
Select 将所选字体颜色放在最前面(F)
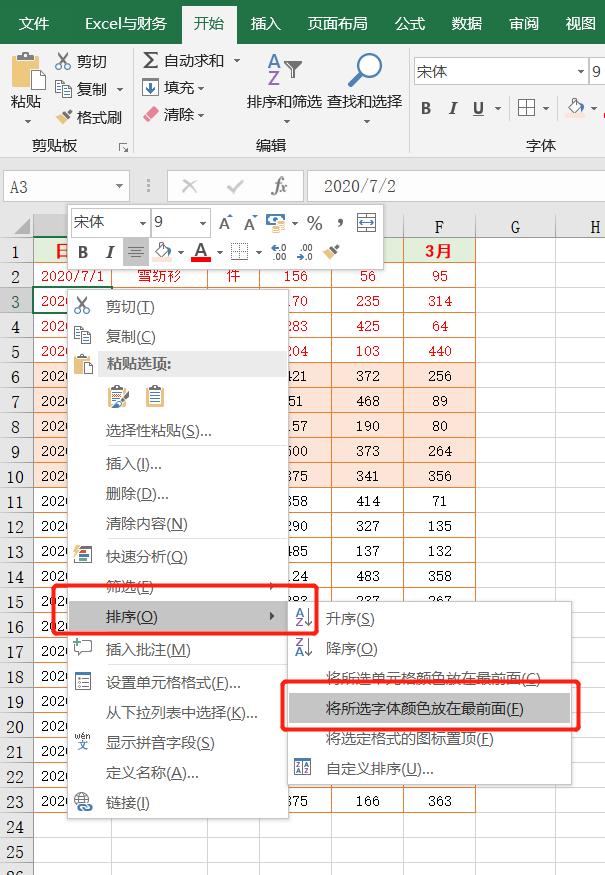pos(430,709)
